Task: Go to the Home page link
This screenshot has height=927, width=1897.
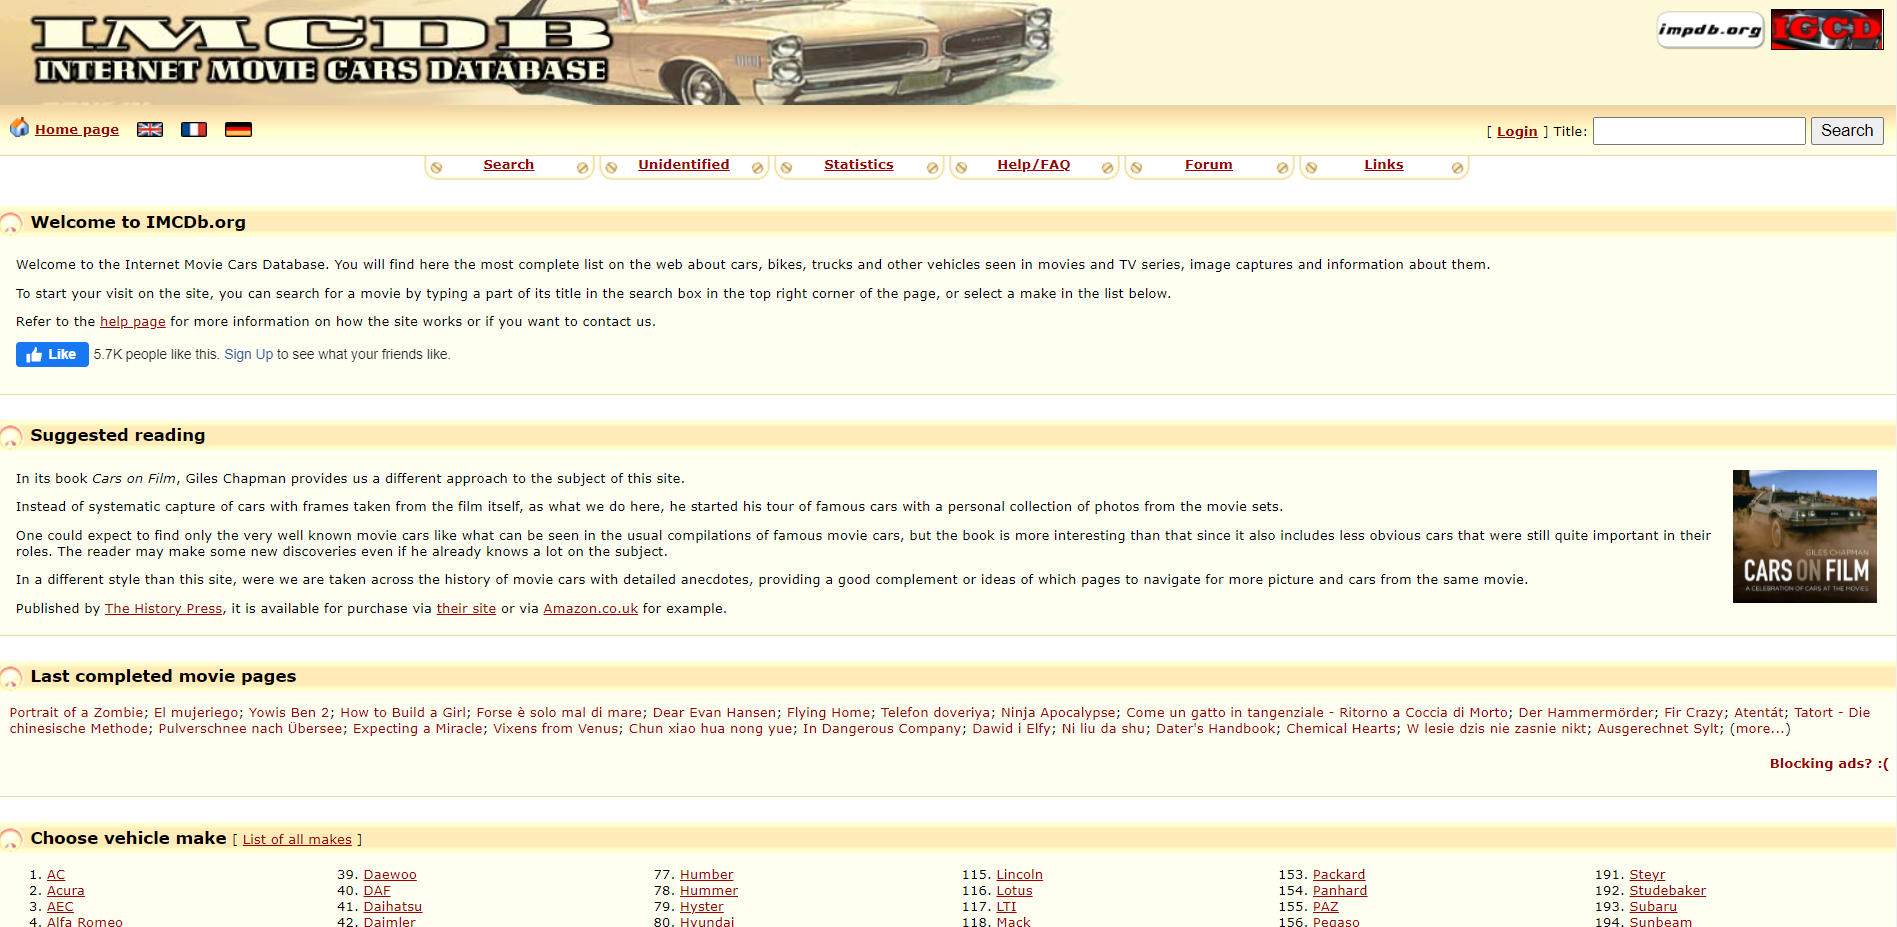Action: point(77,130)
